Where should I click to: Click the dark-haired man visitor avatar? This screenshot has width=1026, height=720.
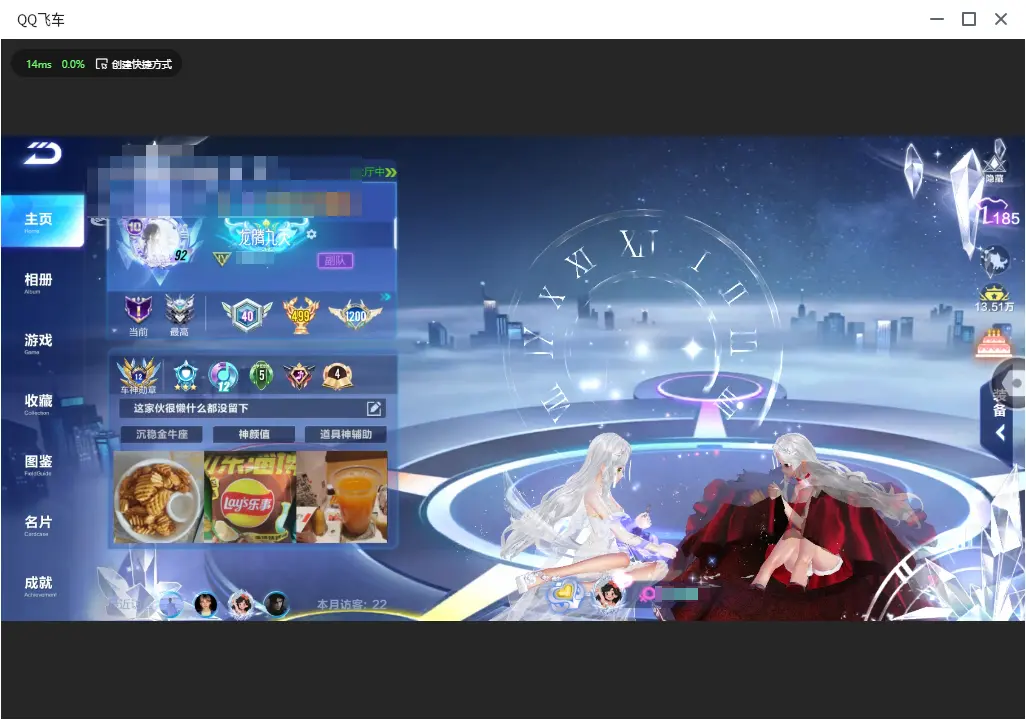(x=275, y=604)
